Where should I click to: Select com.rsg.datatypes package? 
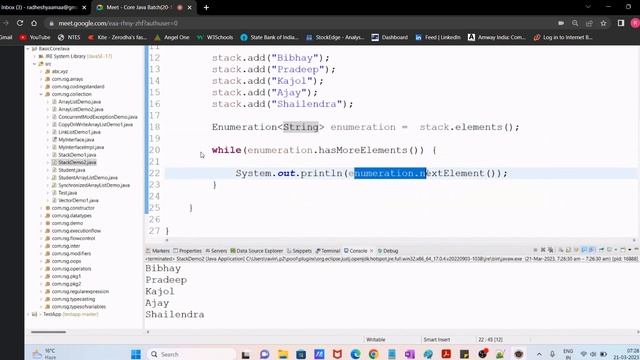tap(71, 216)
